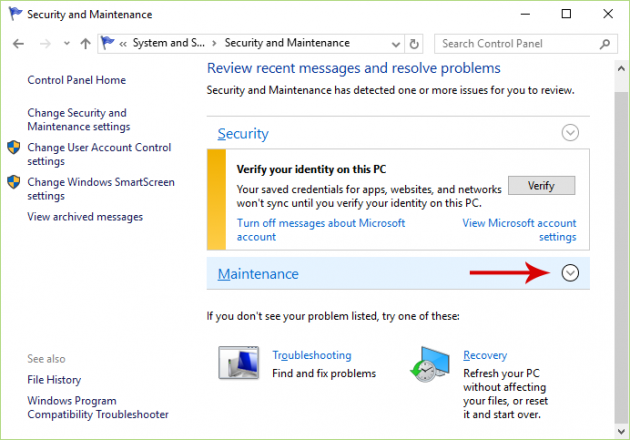
Task: Click Turn off messages about Microsoft account
Action: [320, 230]
